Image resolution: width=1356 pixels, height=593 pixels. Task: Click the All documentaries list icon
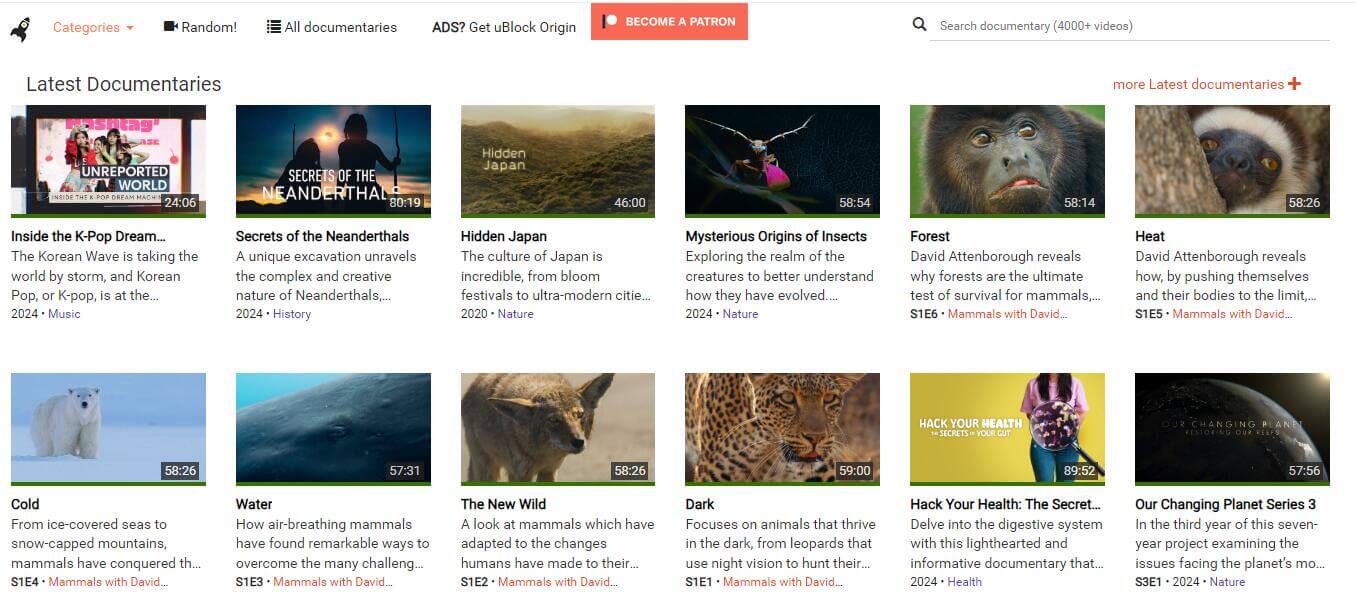click(274, 27)
